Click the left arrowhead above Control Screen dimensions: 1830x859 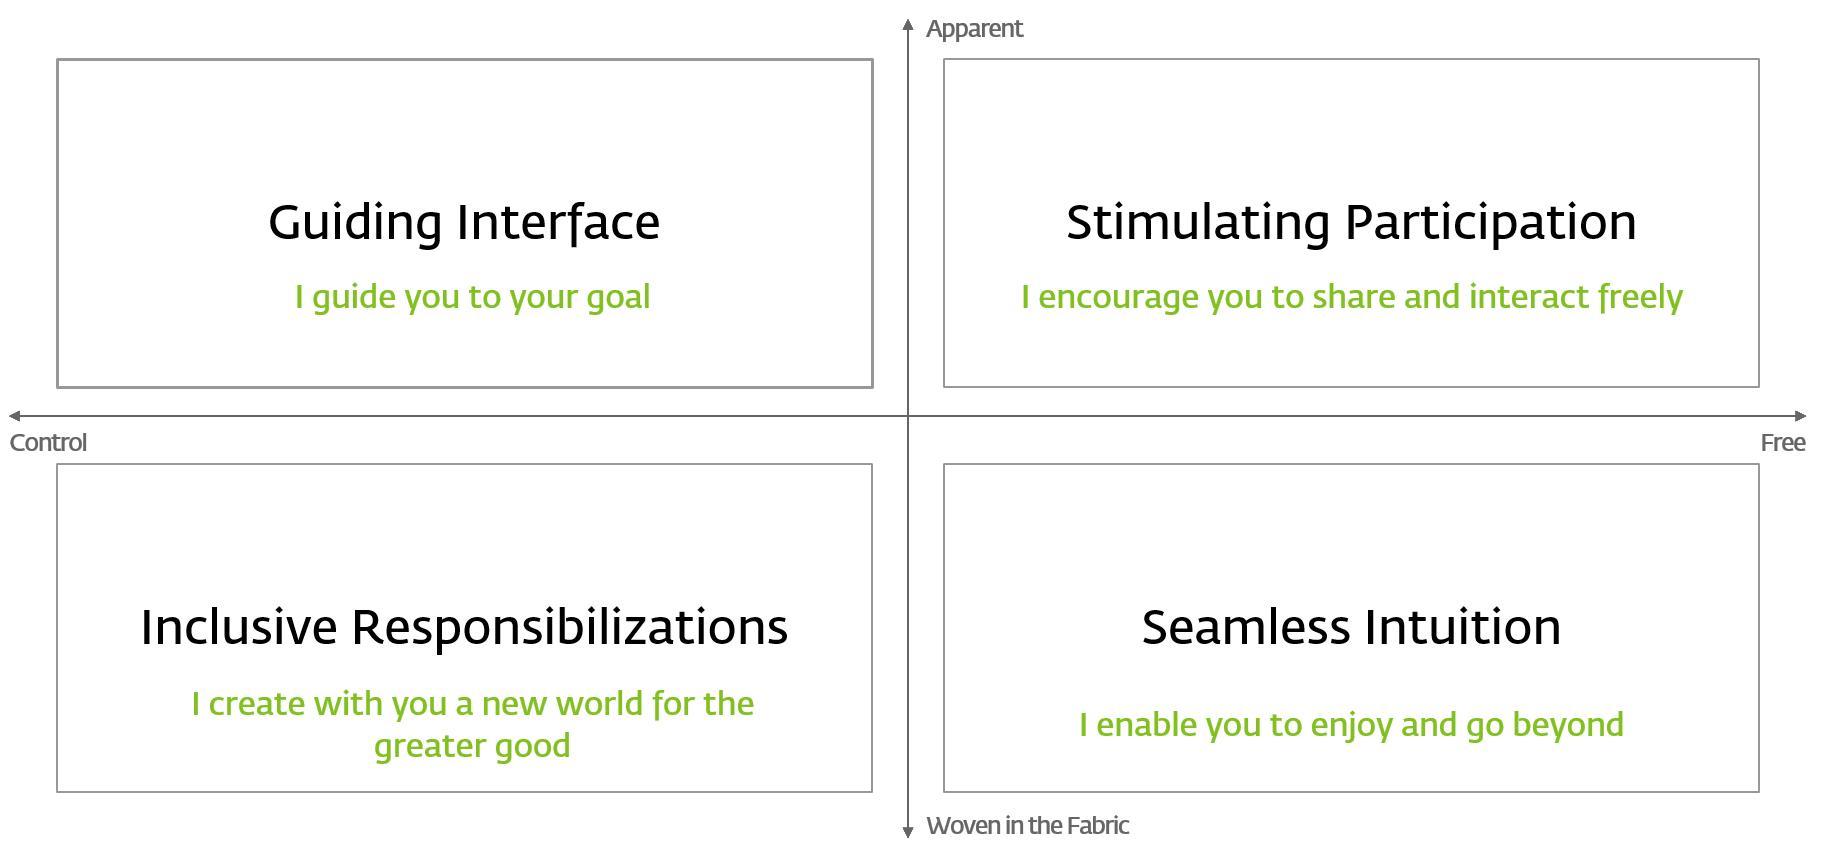pos(15,416)
